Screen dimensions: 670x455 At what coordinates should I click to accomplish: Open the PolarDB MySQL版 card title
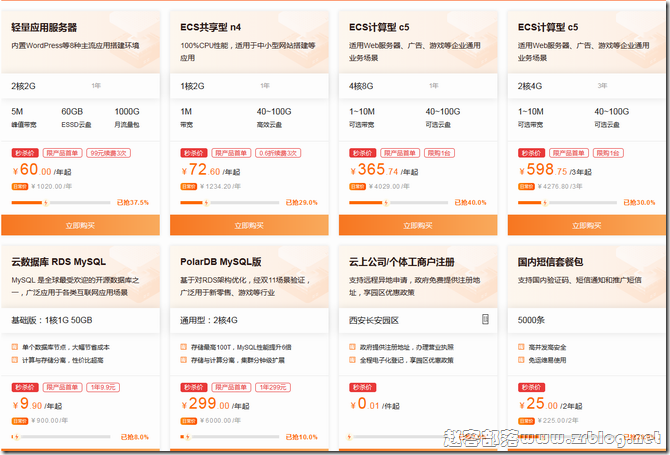click(220, 261)
